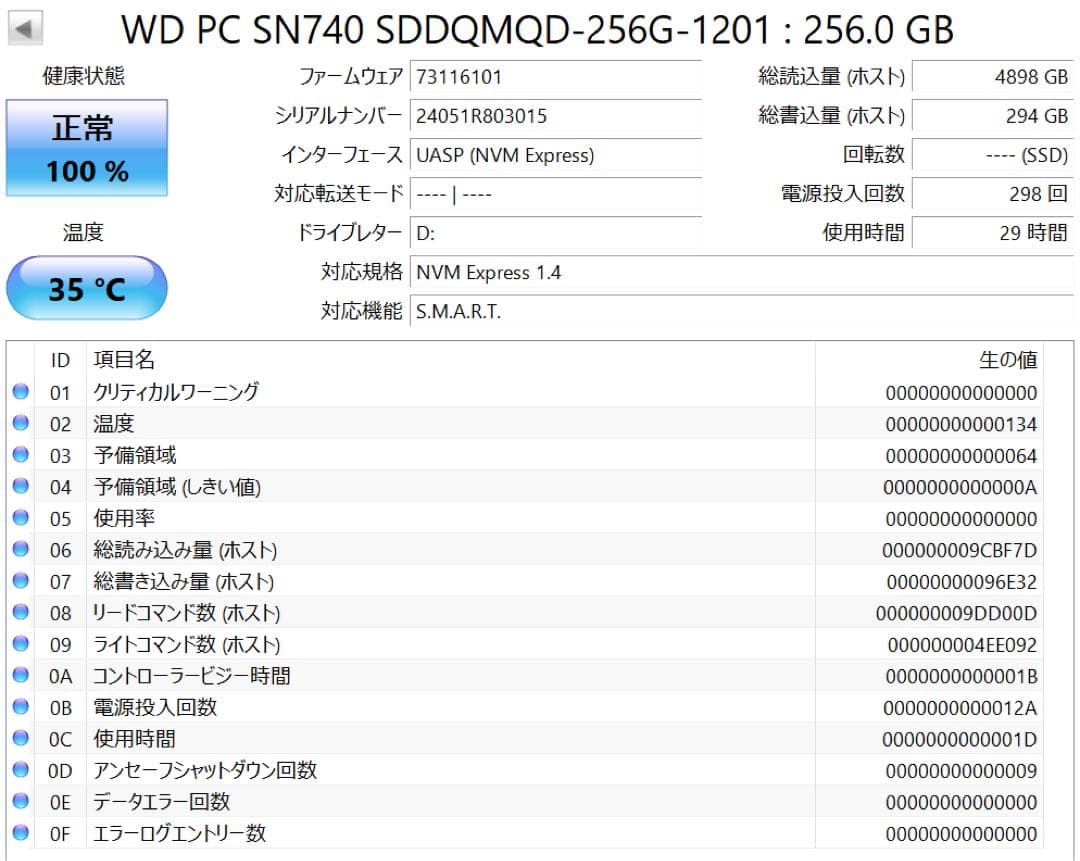Click the status circle for 06 総読み込み量
Screen dimensions: 1080x861
point(21,549)
